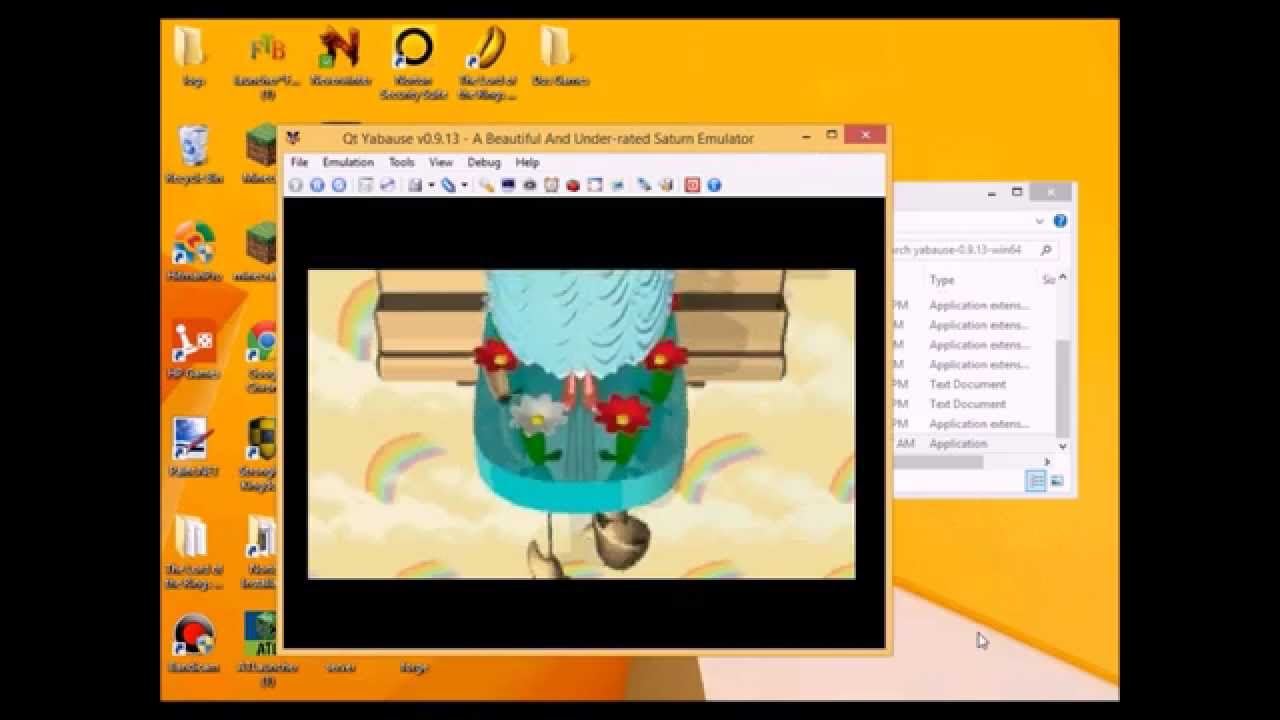Select the red N desktop icon
The image size is (1280, 720).
[x=339, y=57]
